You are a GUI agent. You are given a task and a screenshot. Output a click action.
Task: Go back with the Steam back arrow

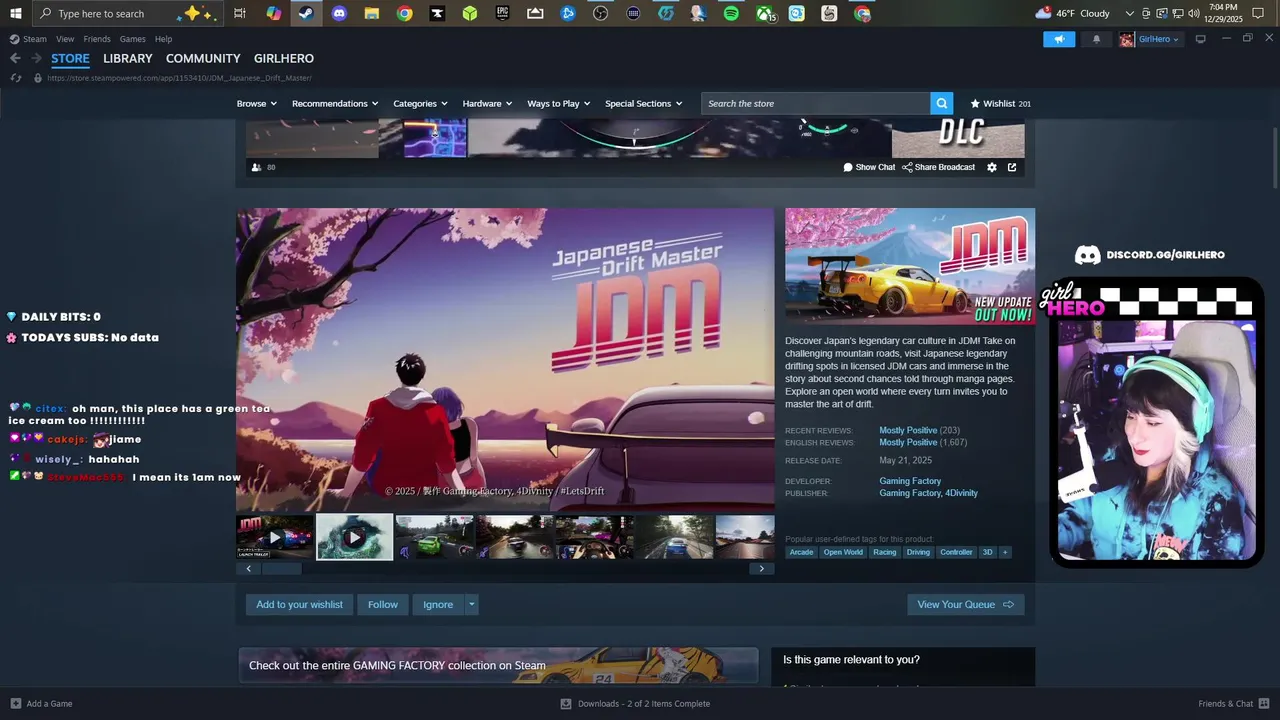point(15,58)
